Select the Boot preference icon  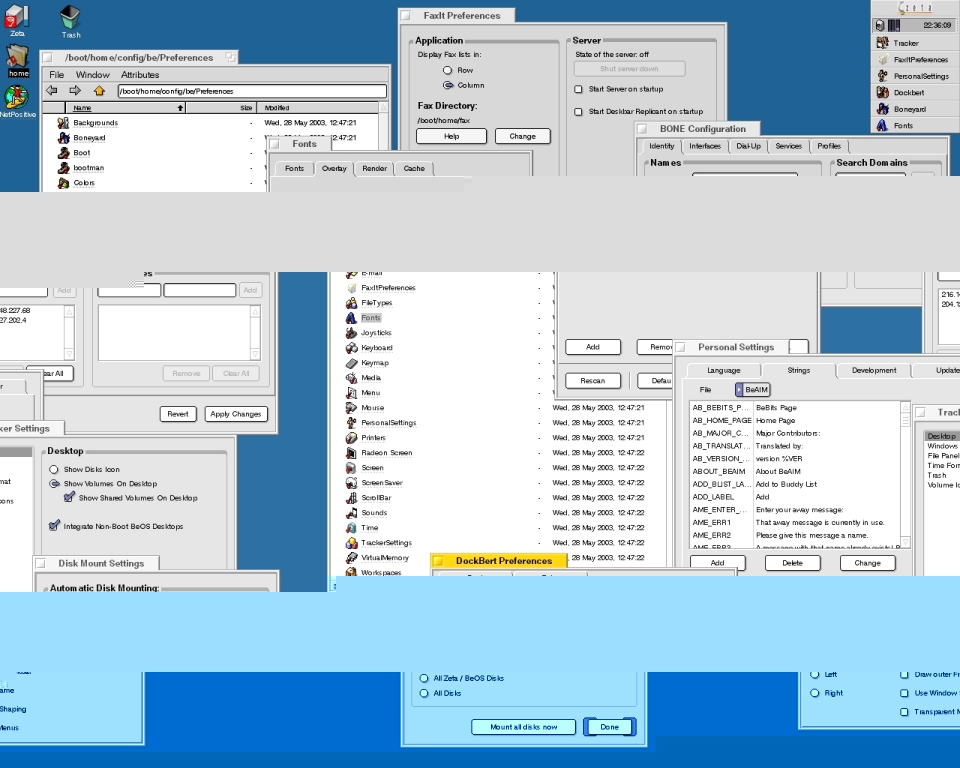coord(63,152)
